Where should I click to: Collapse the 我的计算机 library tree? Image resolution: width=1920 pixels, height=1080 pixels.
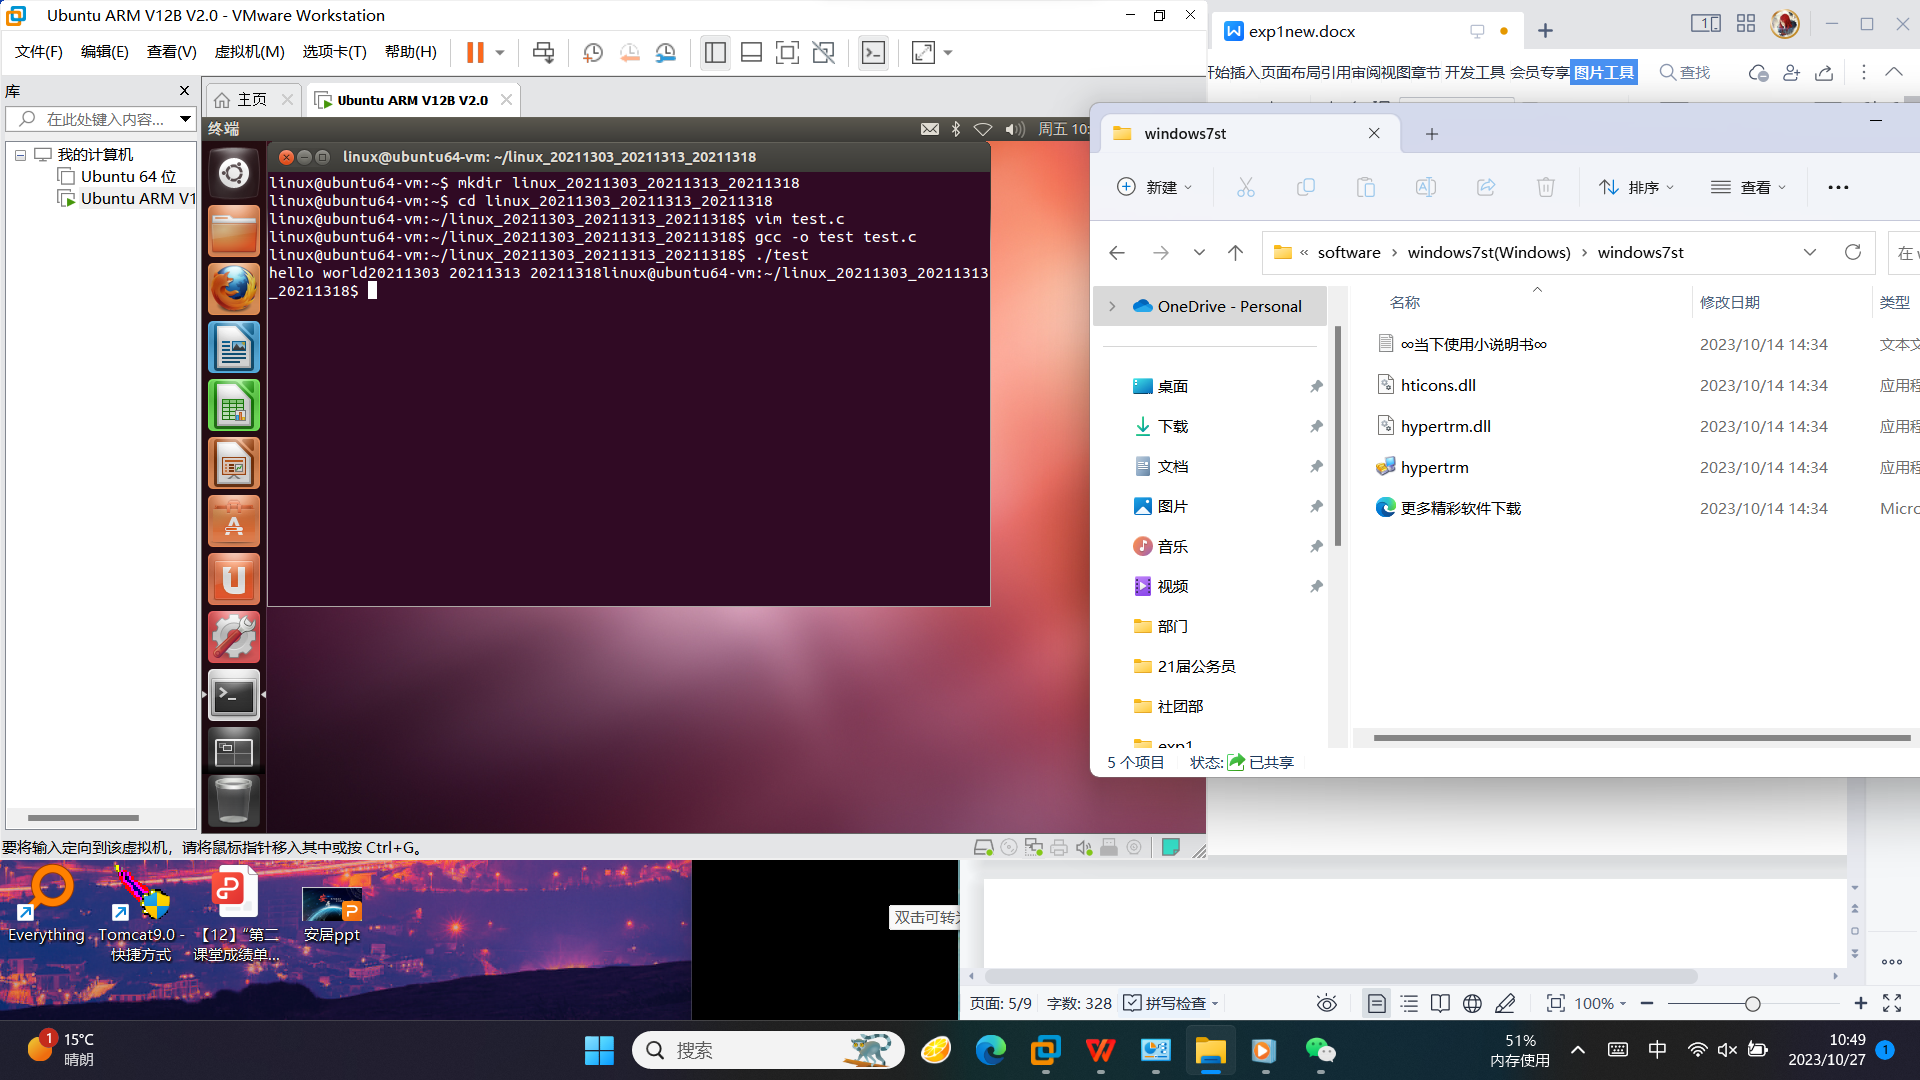[x=20, y=155]
